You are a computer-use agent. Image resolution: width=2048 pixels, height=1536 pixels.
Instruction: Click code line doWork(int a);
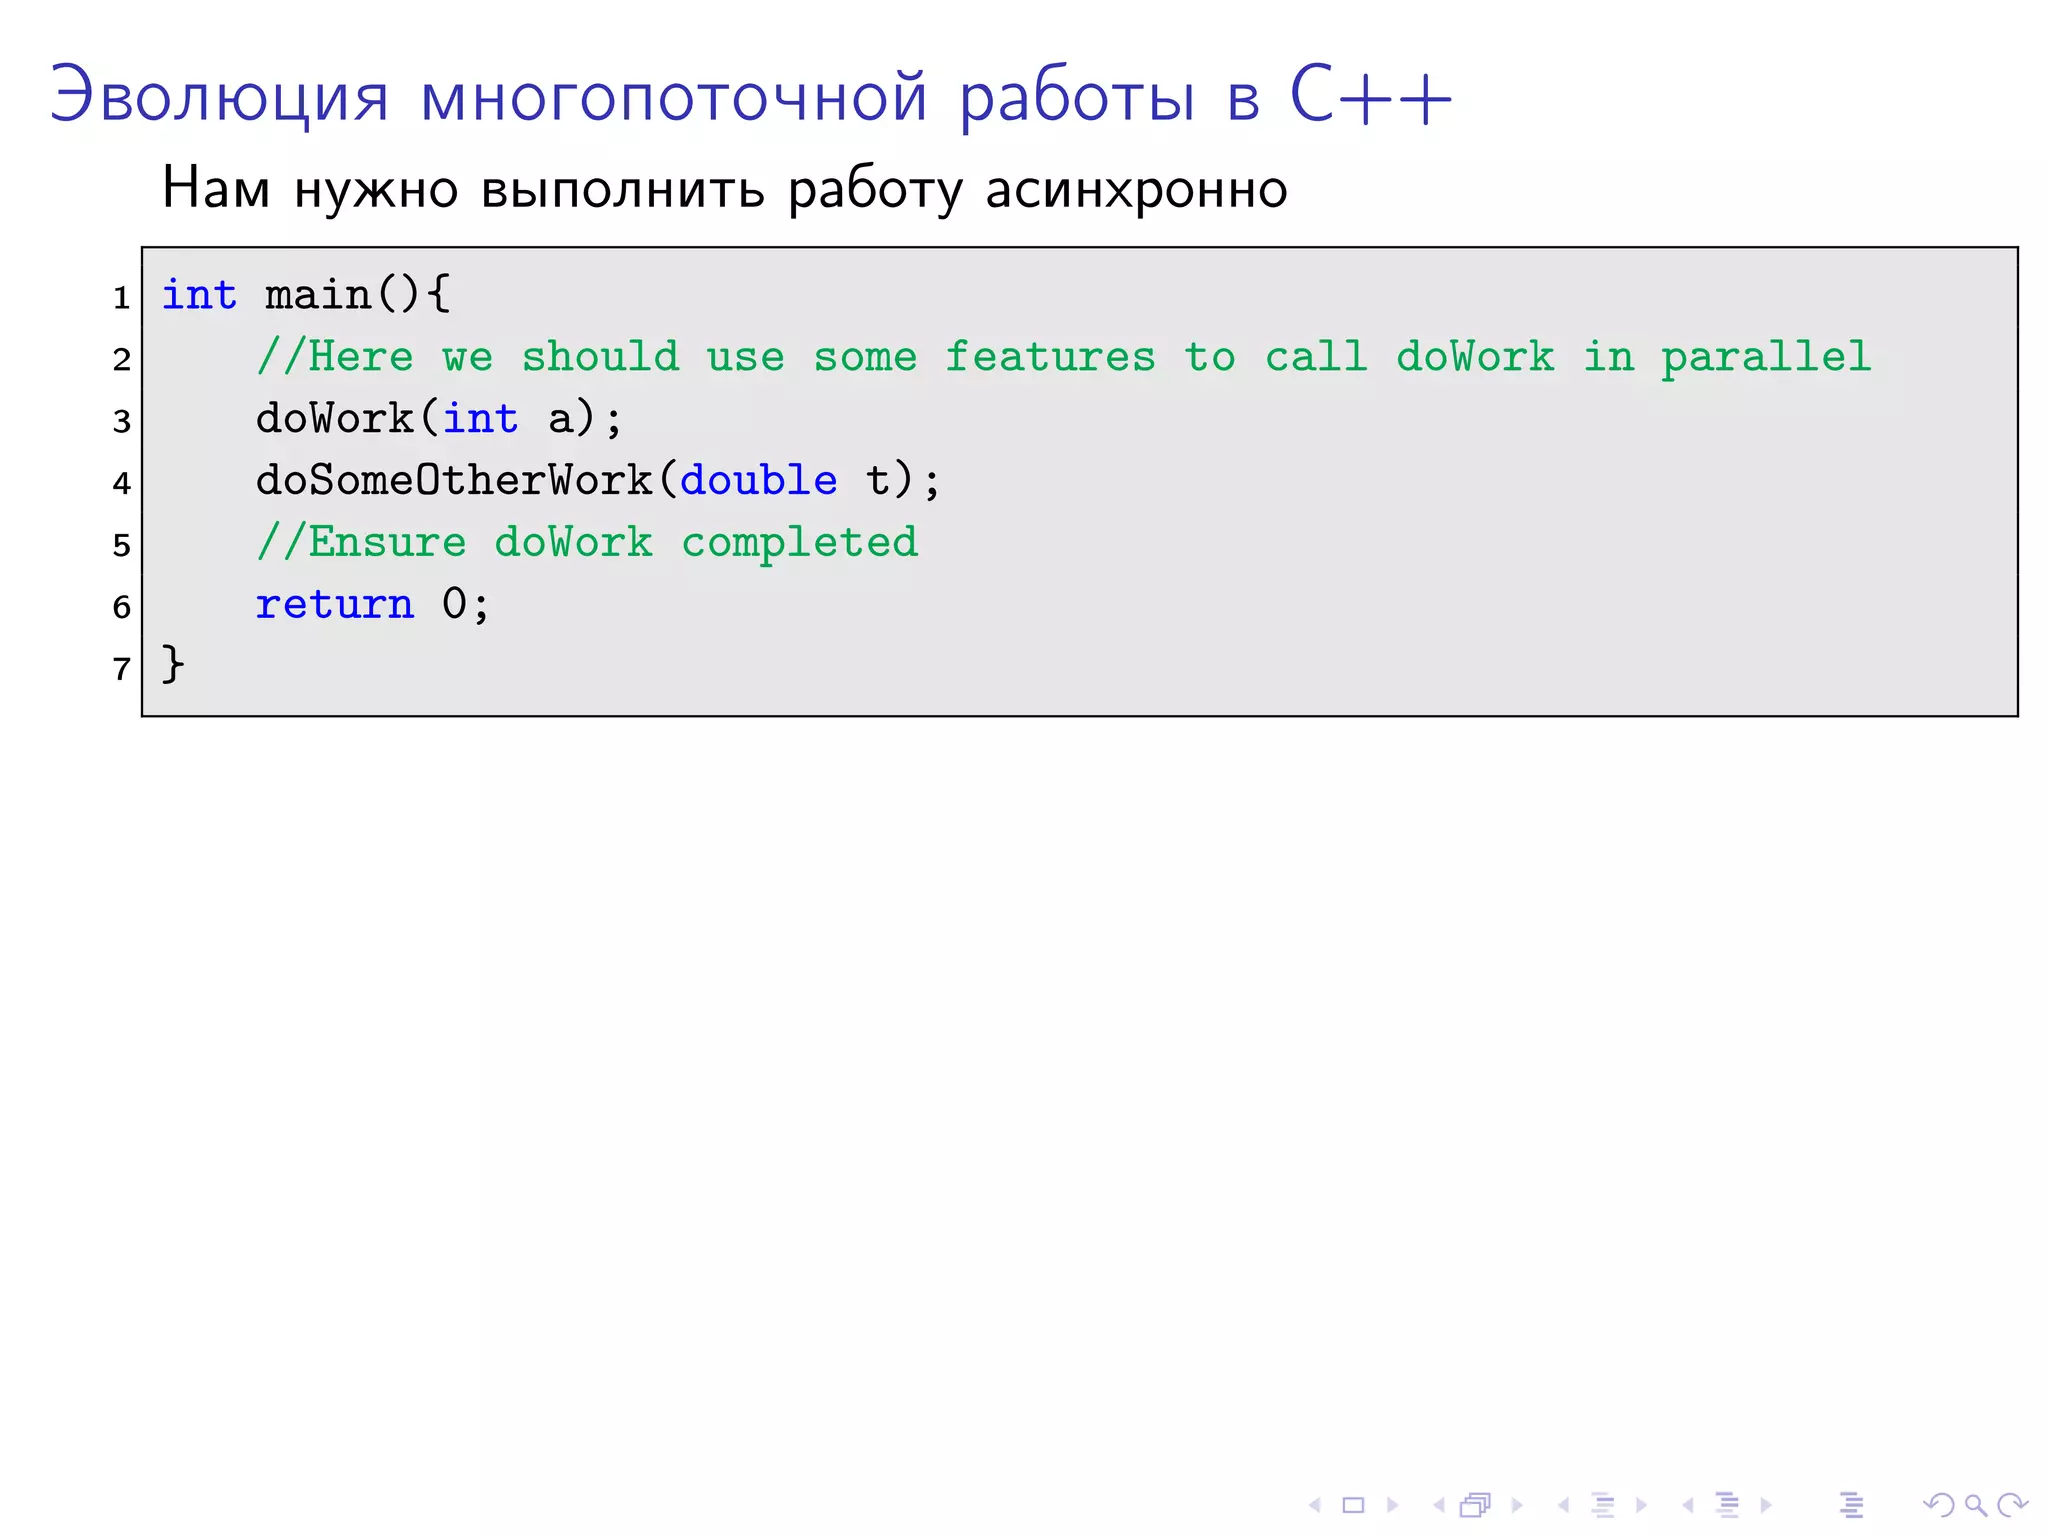tap(439, 419)
